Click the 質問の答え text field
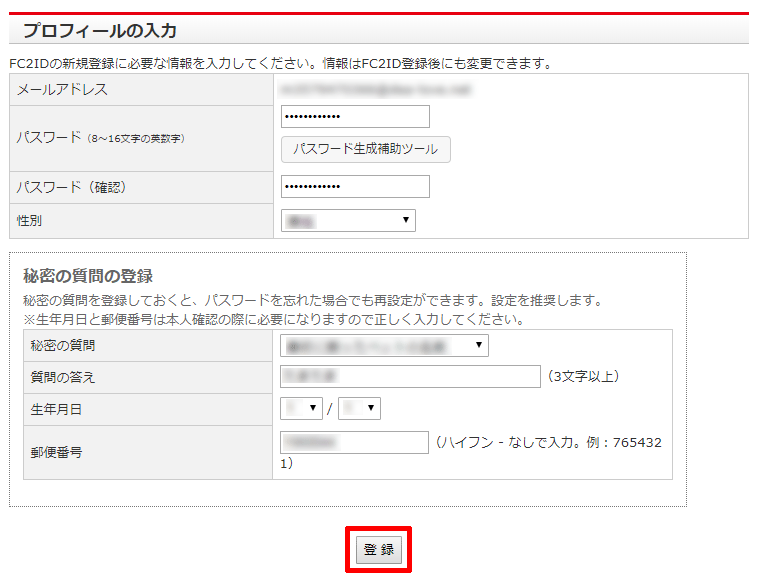The width and height of the screenshot is (758, 587). 410,376
